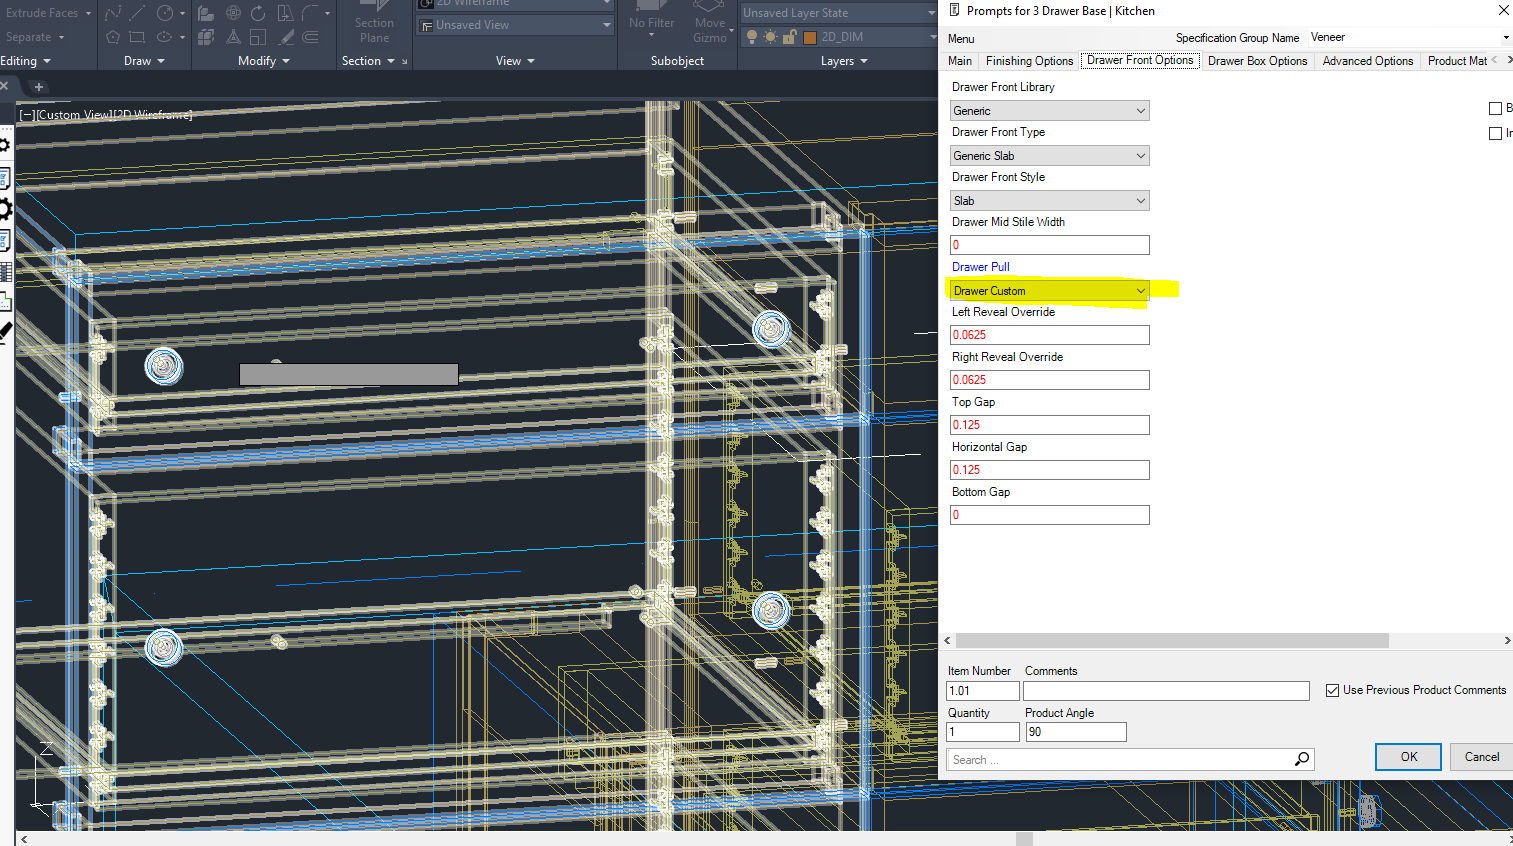Select the Polygon draw tool

click(113, 37)
